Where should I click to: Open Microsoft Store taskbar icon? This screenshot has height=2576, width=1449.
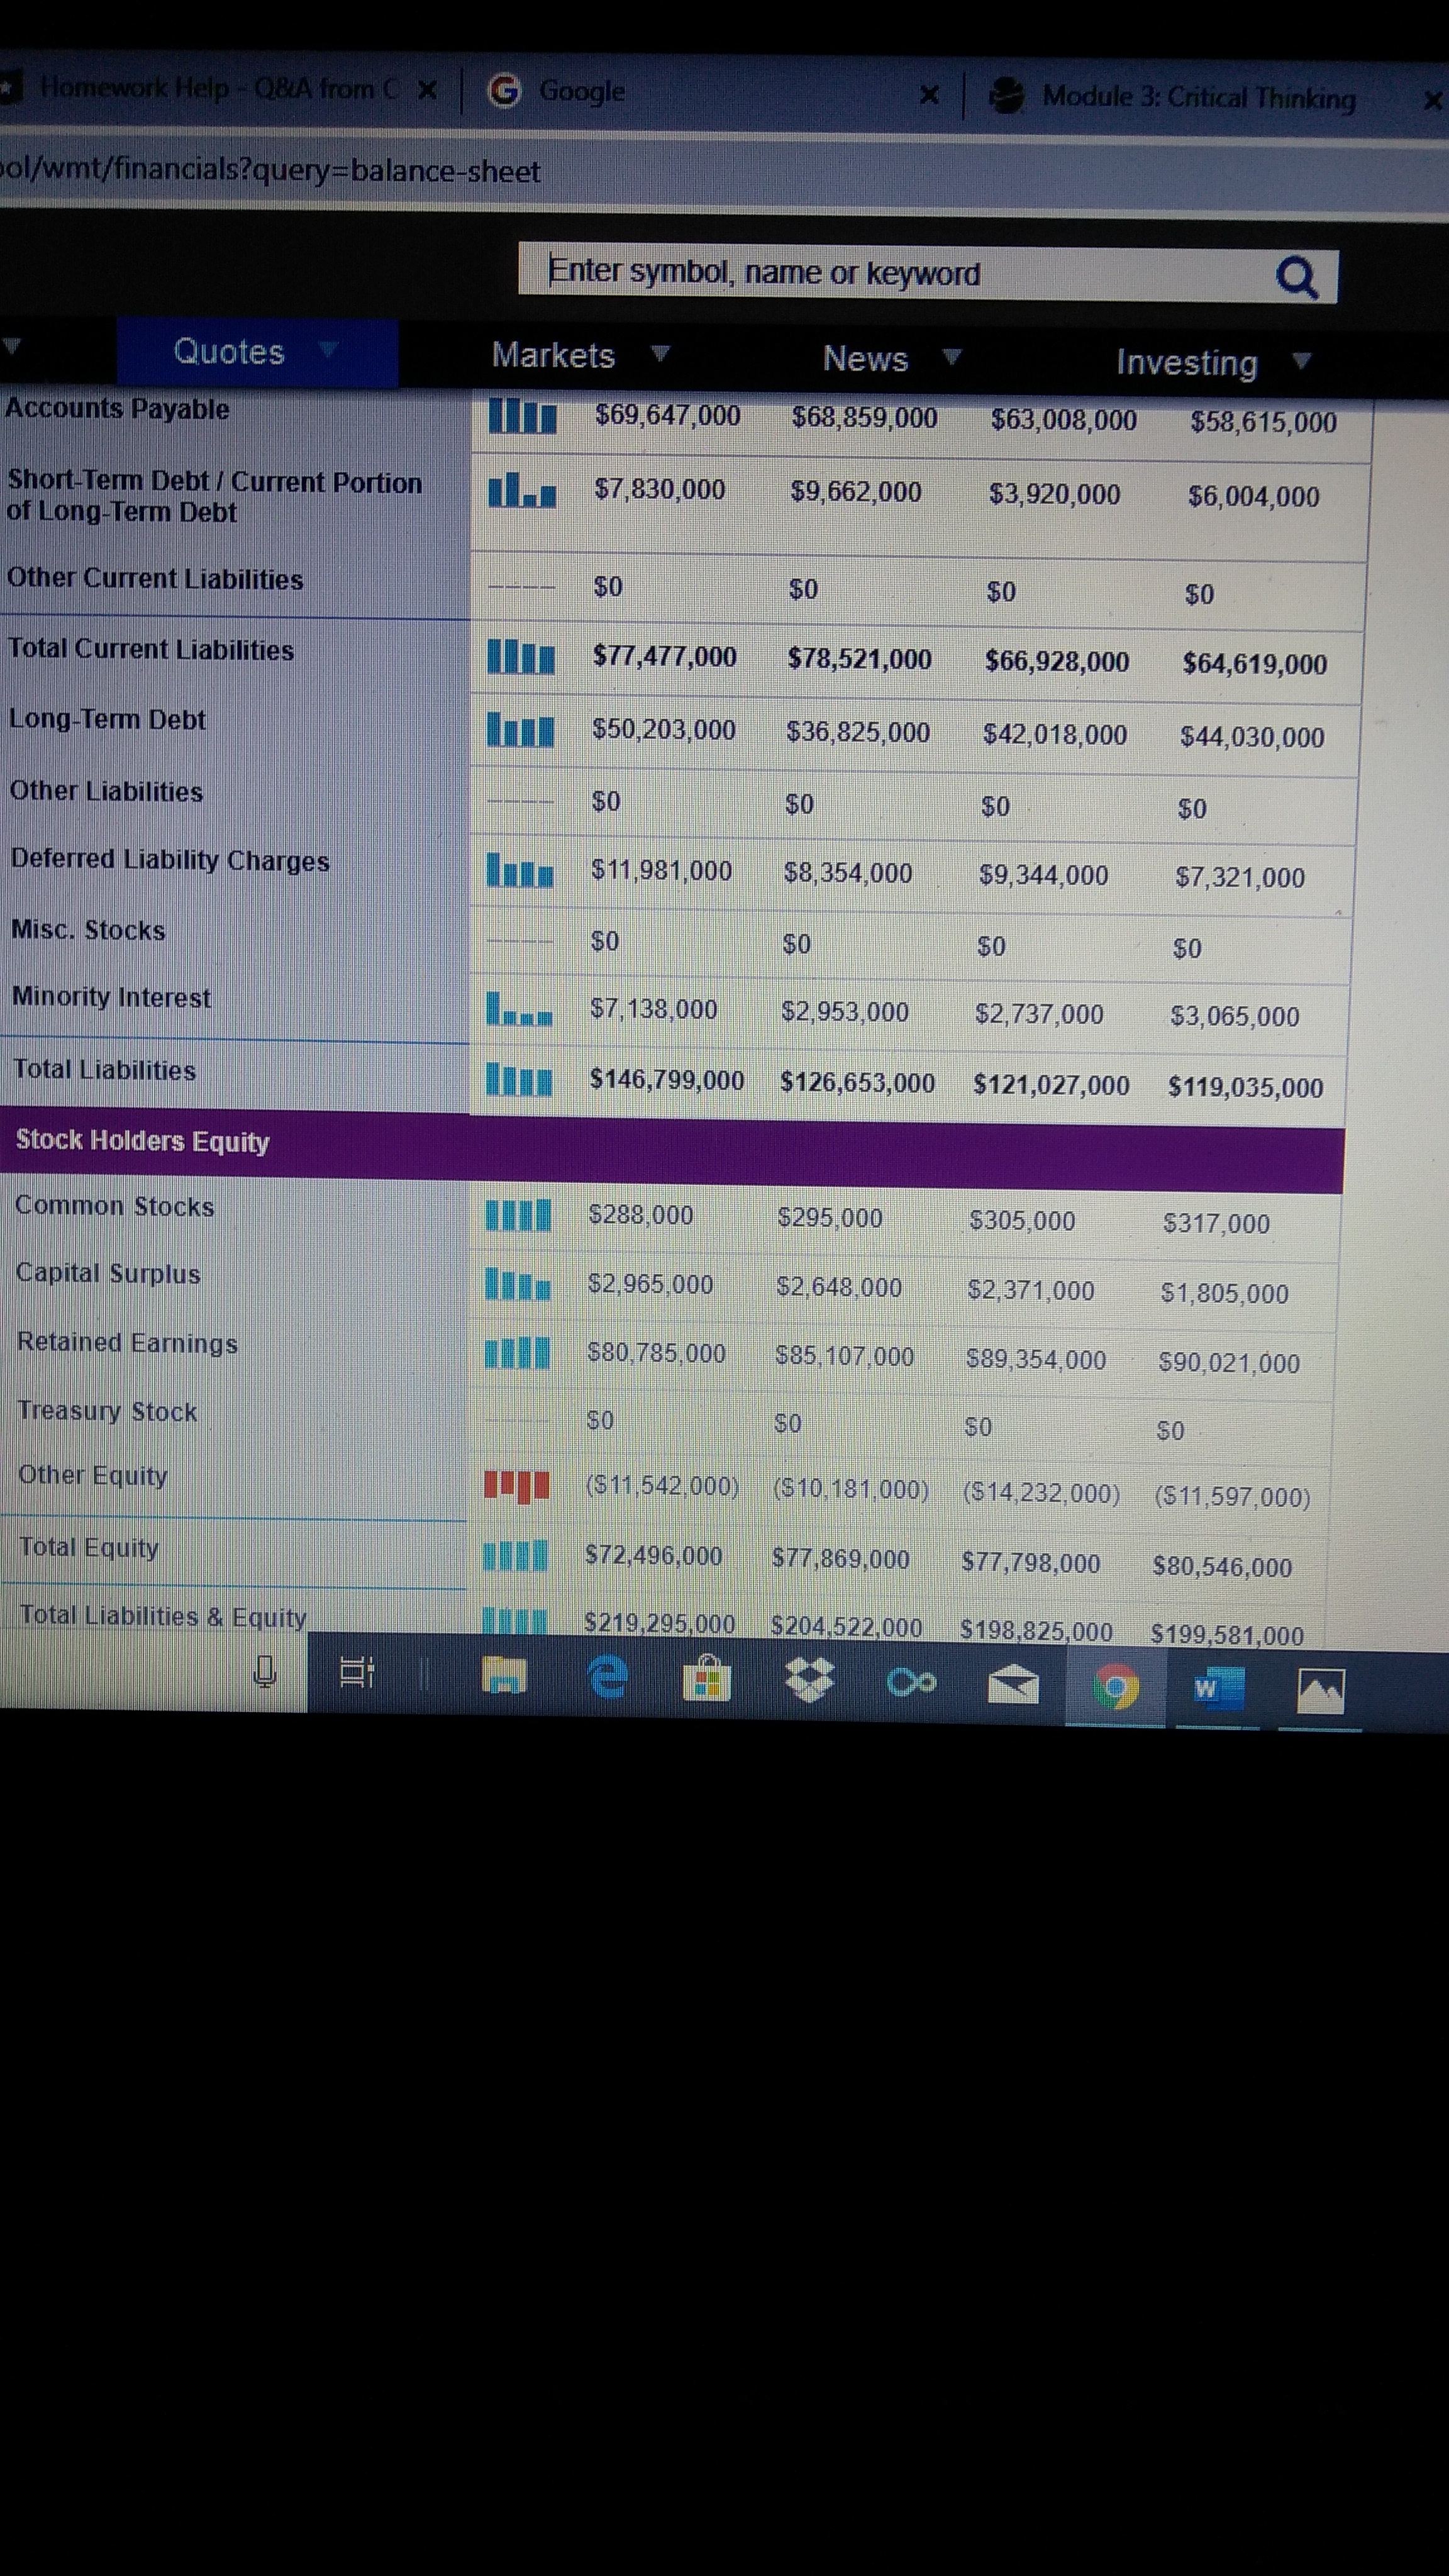click(x=707, y=1679)
